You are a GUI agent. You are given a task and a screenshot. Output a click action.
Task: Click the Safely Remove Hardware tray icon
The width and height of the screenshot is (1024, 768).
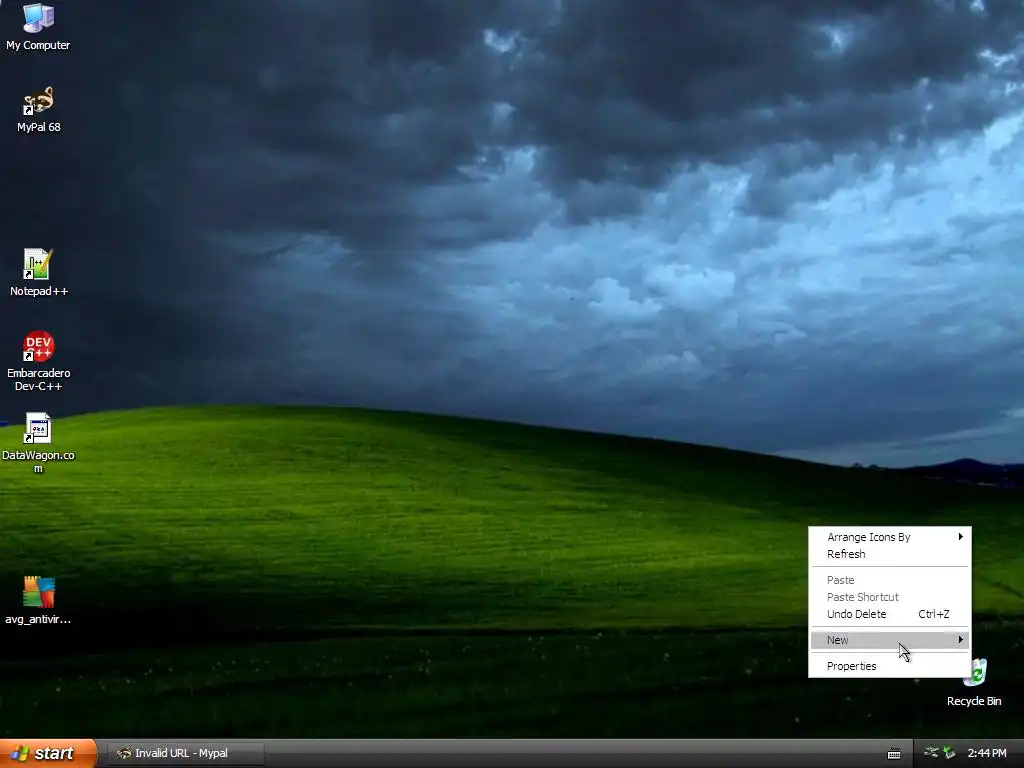(x=931, y=753)
